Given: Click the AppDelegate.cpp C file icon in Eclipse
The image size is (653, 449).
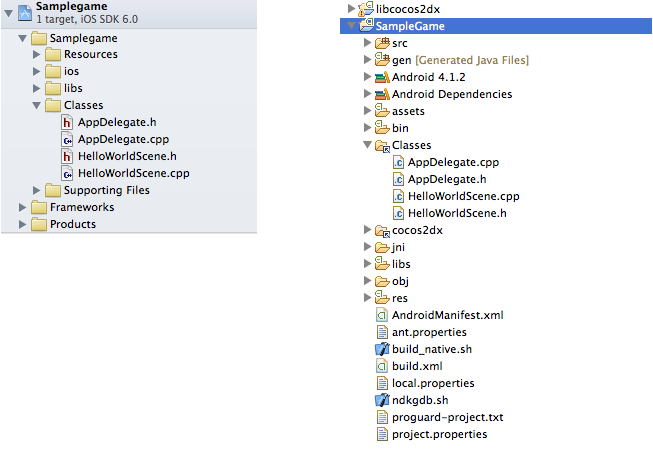Looking at the screenshot, I should tap(398, 162).
